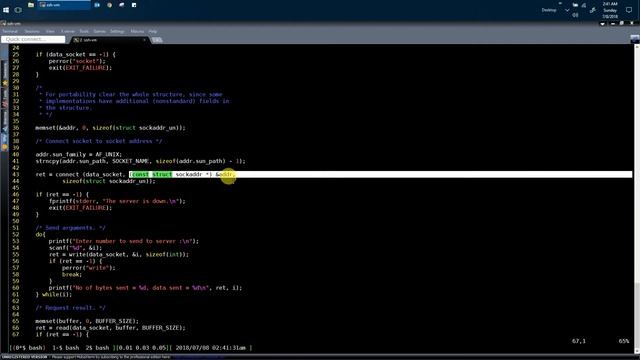This screenshot has height=360, width=640.
Task: Click the subscribe link in the bottom status bar
Action: click(198, 357)
